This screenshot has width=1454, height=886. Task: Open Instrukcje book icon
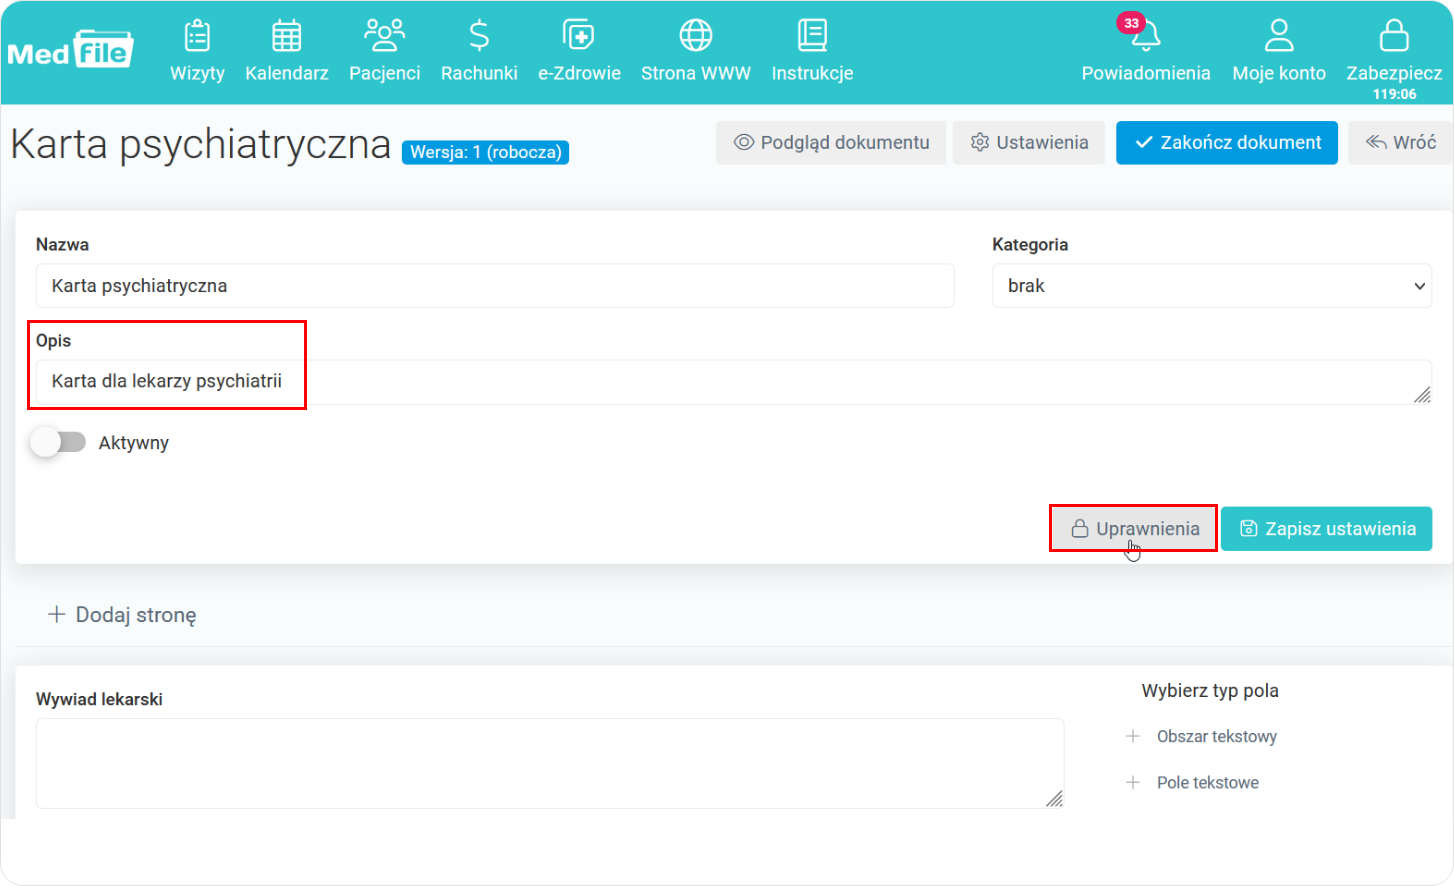click(812, 36)
